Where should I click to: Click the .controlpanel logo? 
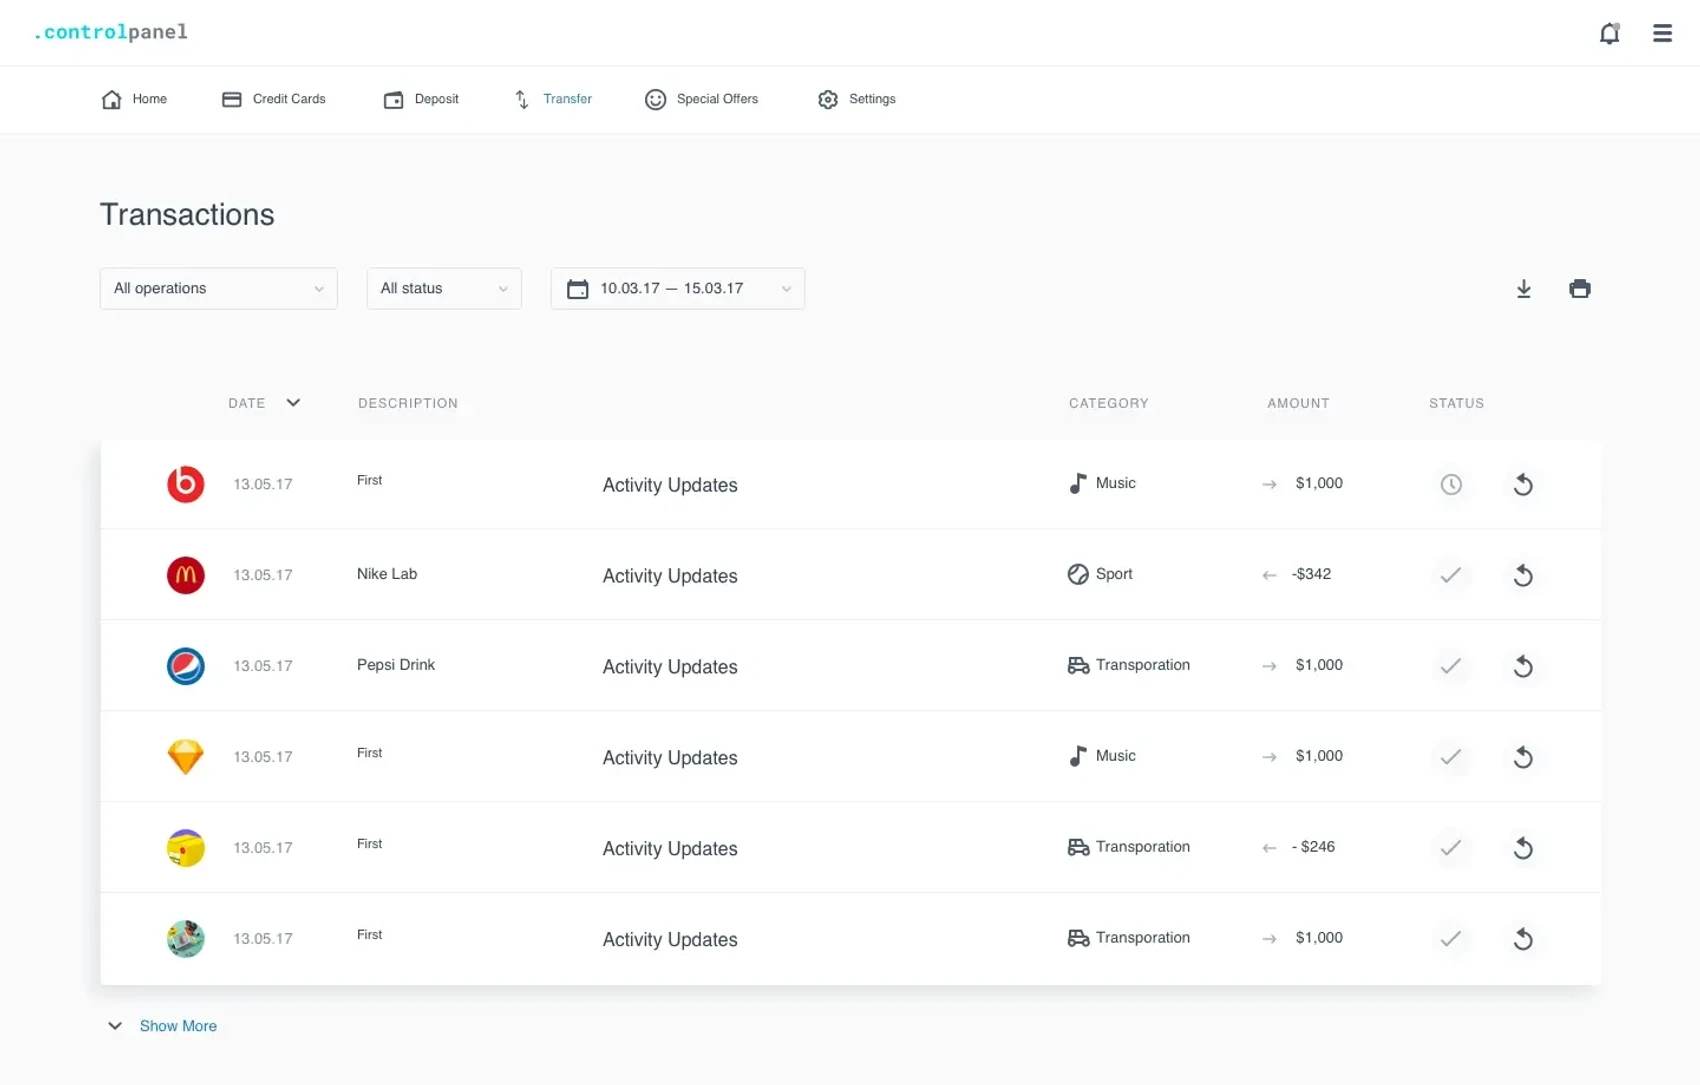[110, 32]
